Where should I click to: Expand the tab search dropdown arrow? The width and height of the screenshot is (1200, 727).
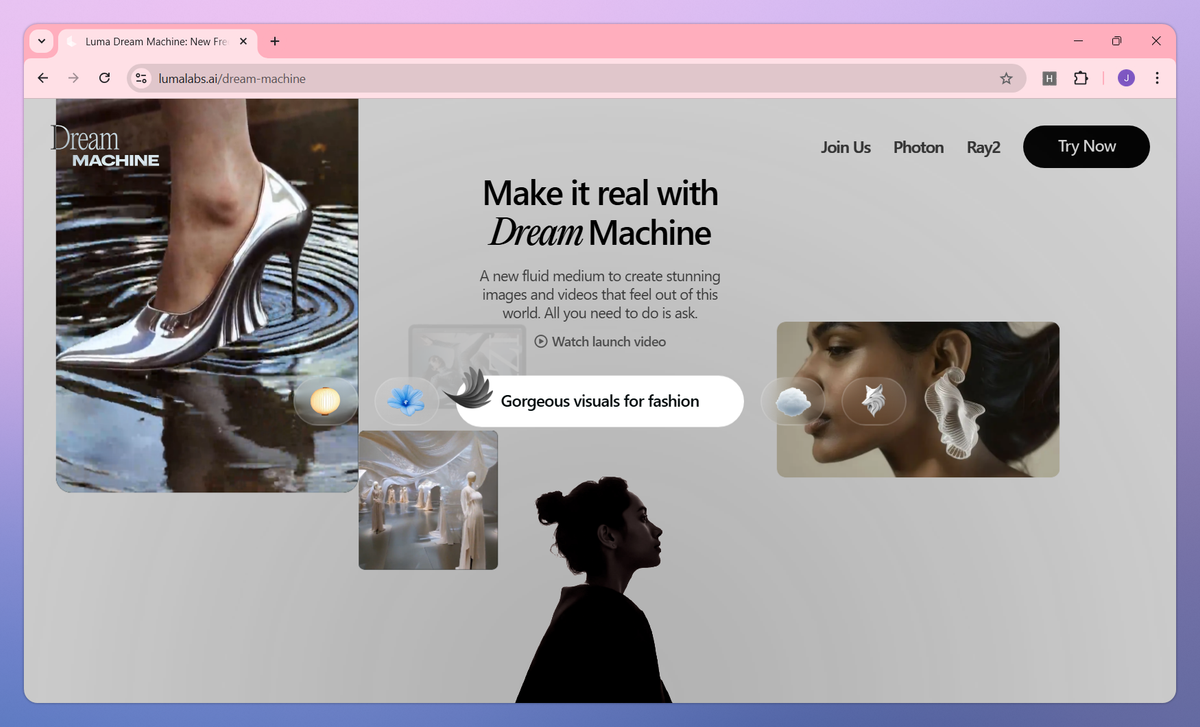pyautogui.click(x=41, y=41)
